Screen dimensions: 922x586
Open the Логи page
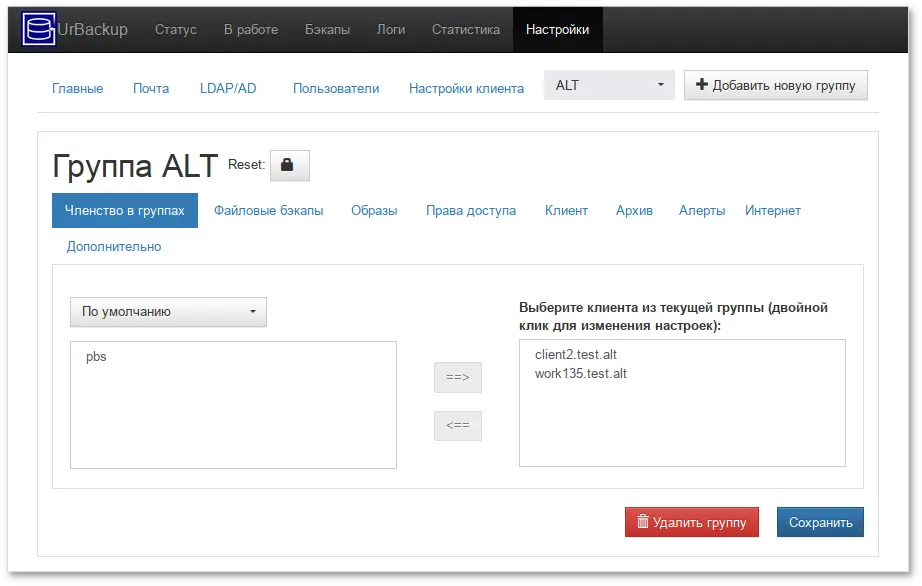tap(390, 29)
